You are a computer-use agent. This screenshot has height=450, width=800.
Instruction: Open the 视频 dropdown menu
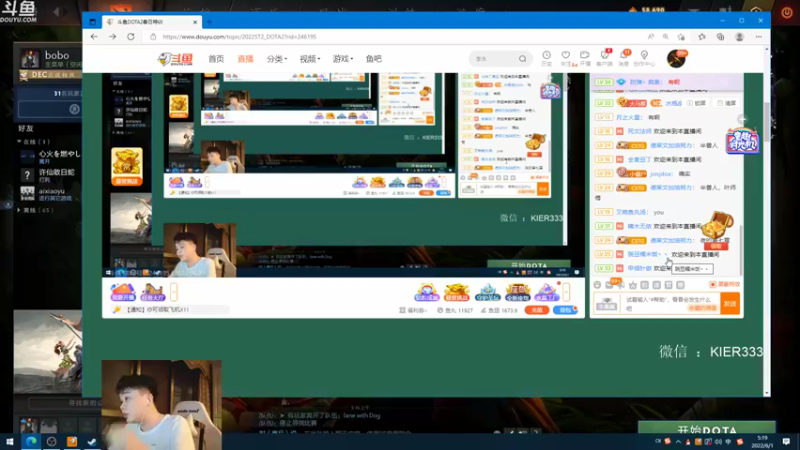309,59
